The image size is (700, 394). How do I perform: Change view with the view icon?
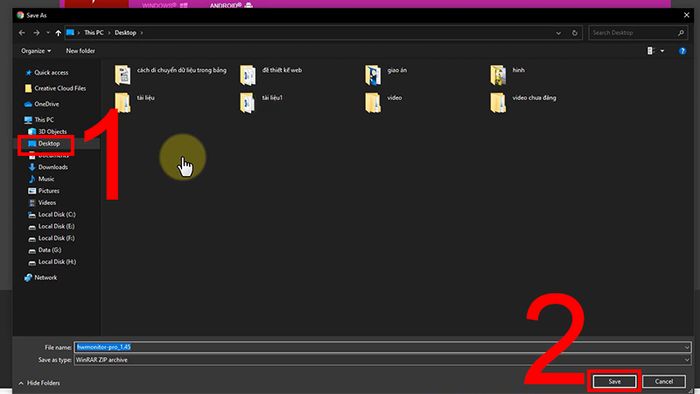pos(651,51)
